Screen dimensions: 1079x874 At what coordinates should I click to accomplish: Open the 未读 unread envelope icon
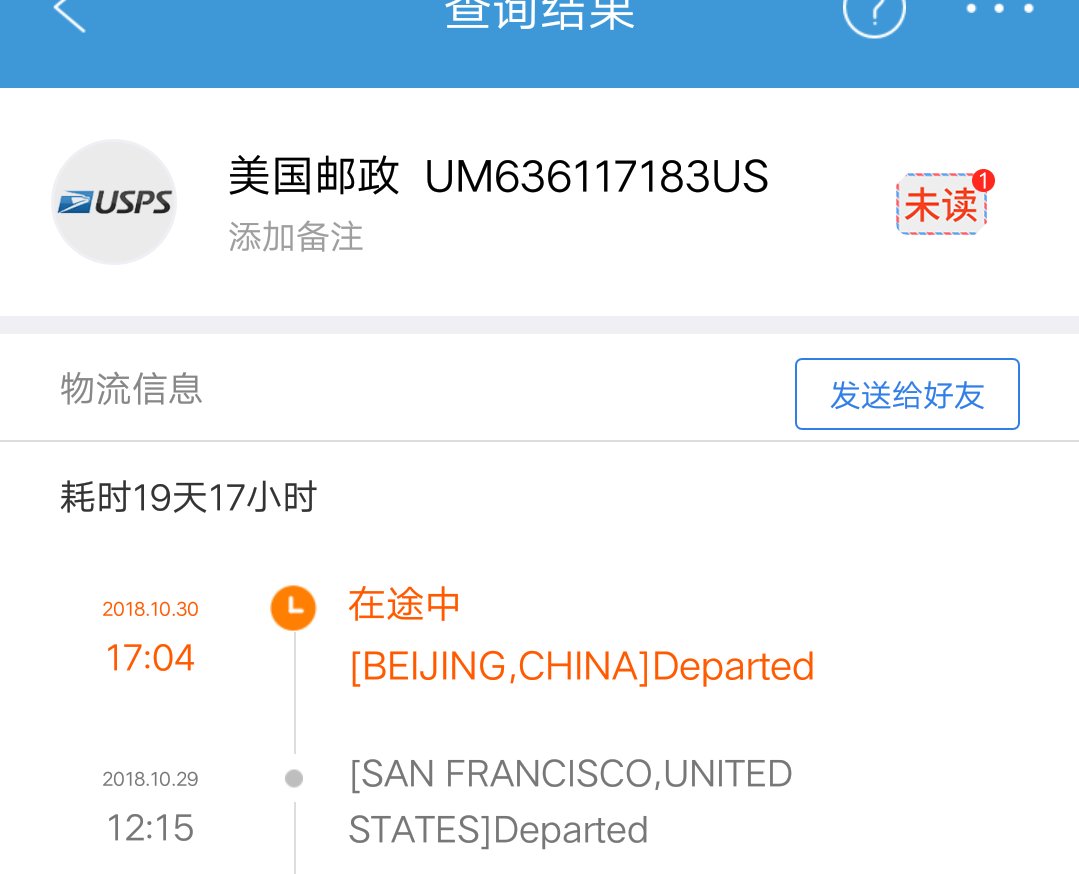coord(940,205)
